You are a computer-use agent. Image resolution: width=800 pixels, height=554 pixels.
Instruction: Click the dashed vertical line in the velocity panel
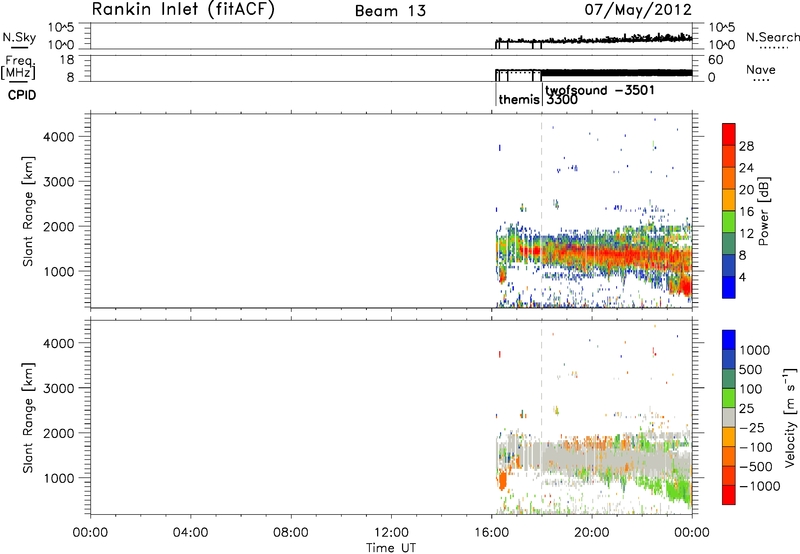(541, 417)
